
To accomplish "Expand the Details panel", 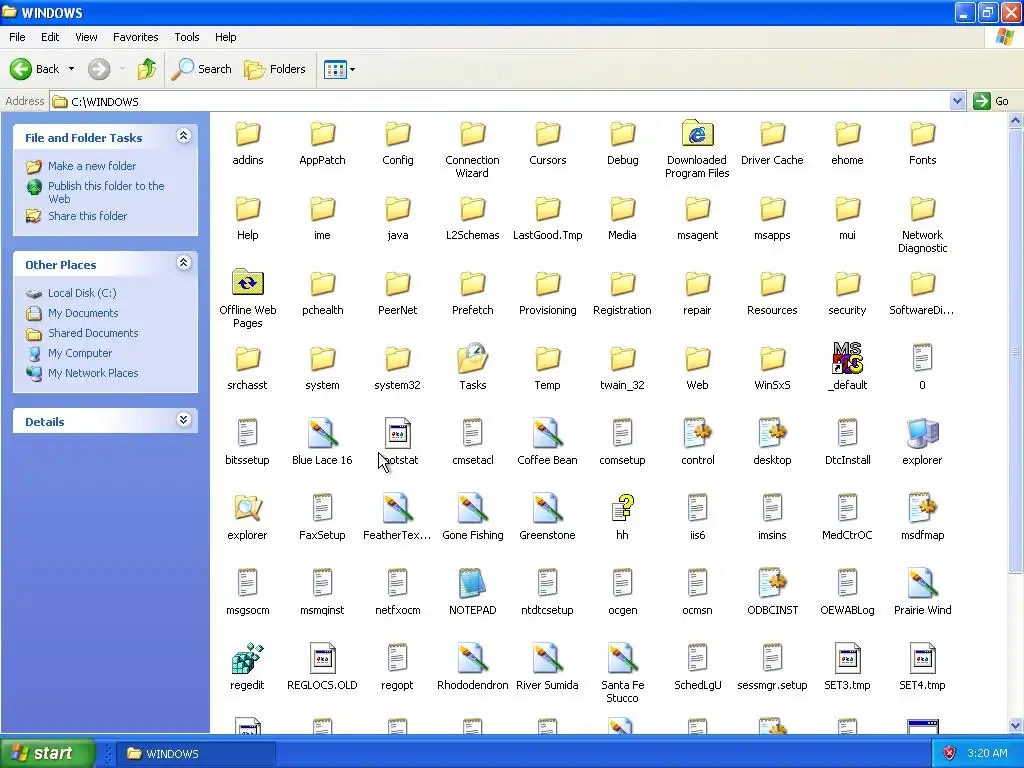I will coord(184,420).
